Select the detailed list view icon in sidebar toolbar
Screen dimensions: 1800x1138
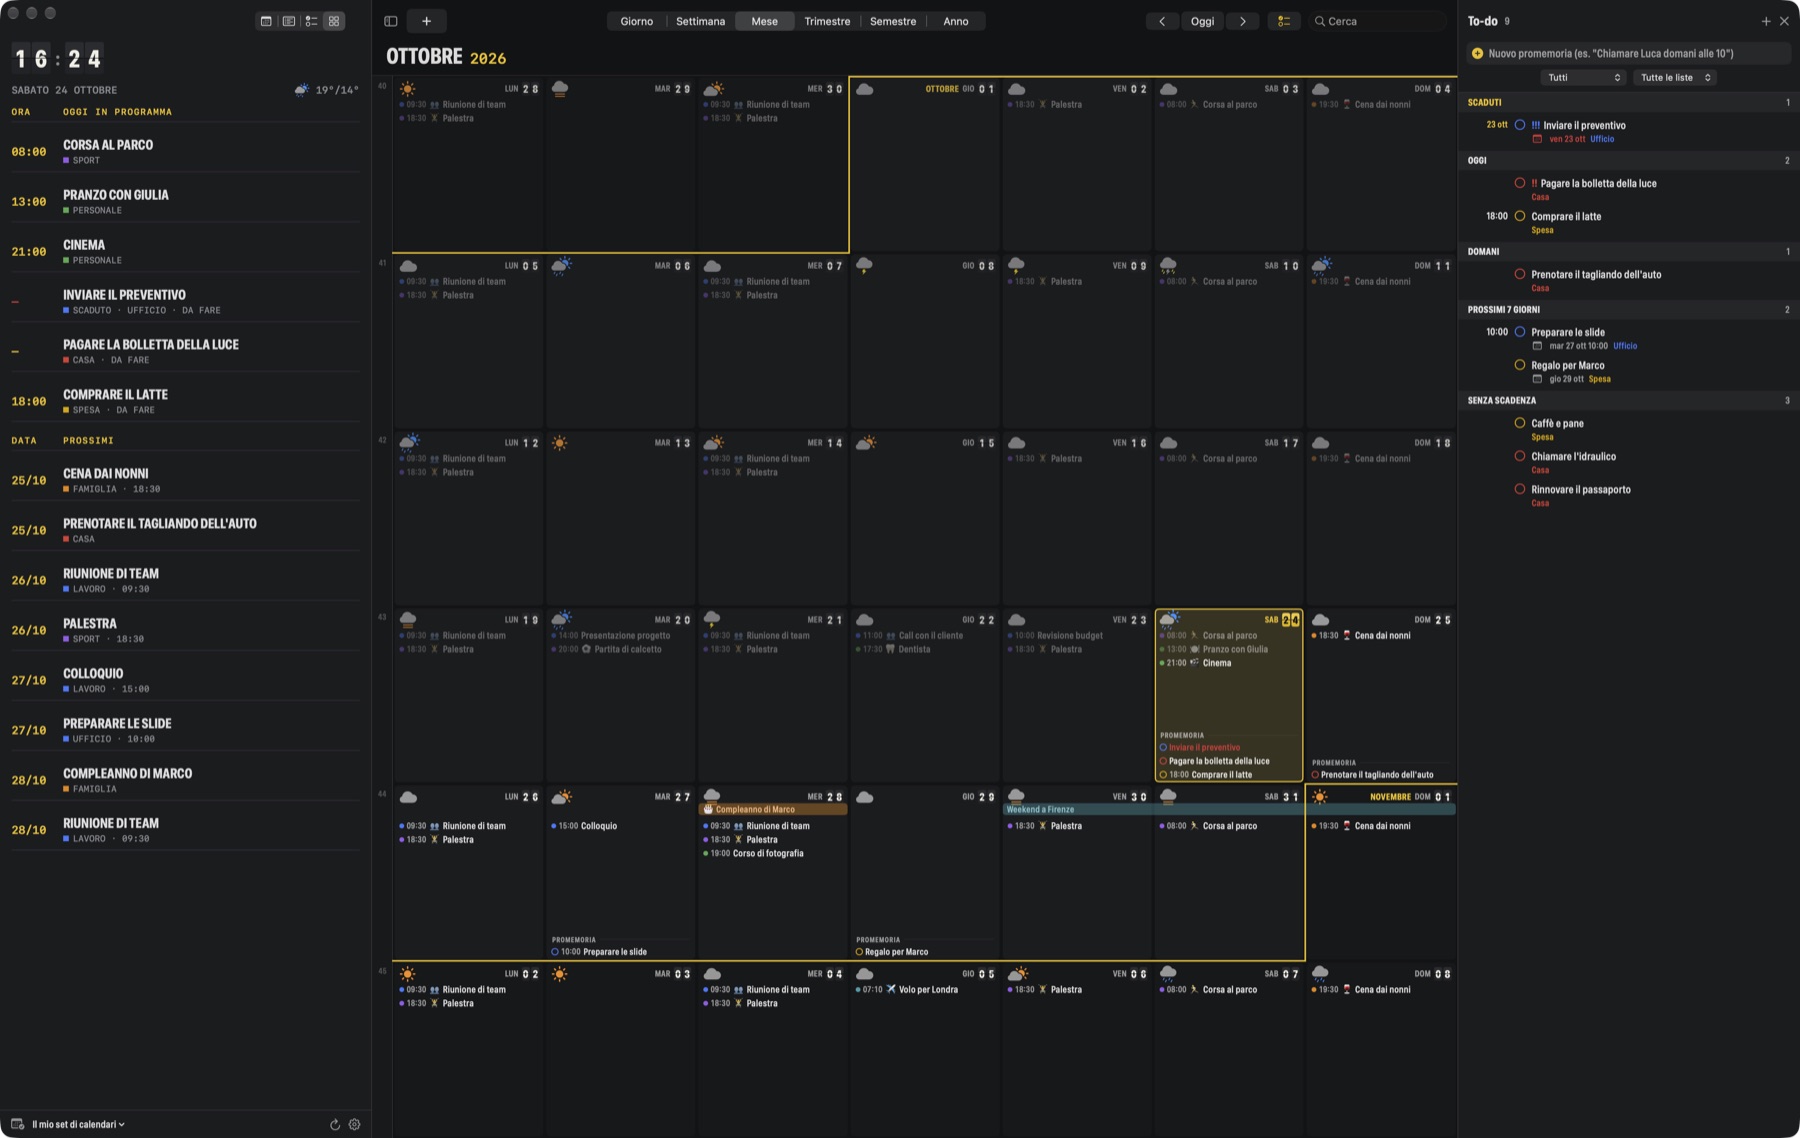point(289,21)
